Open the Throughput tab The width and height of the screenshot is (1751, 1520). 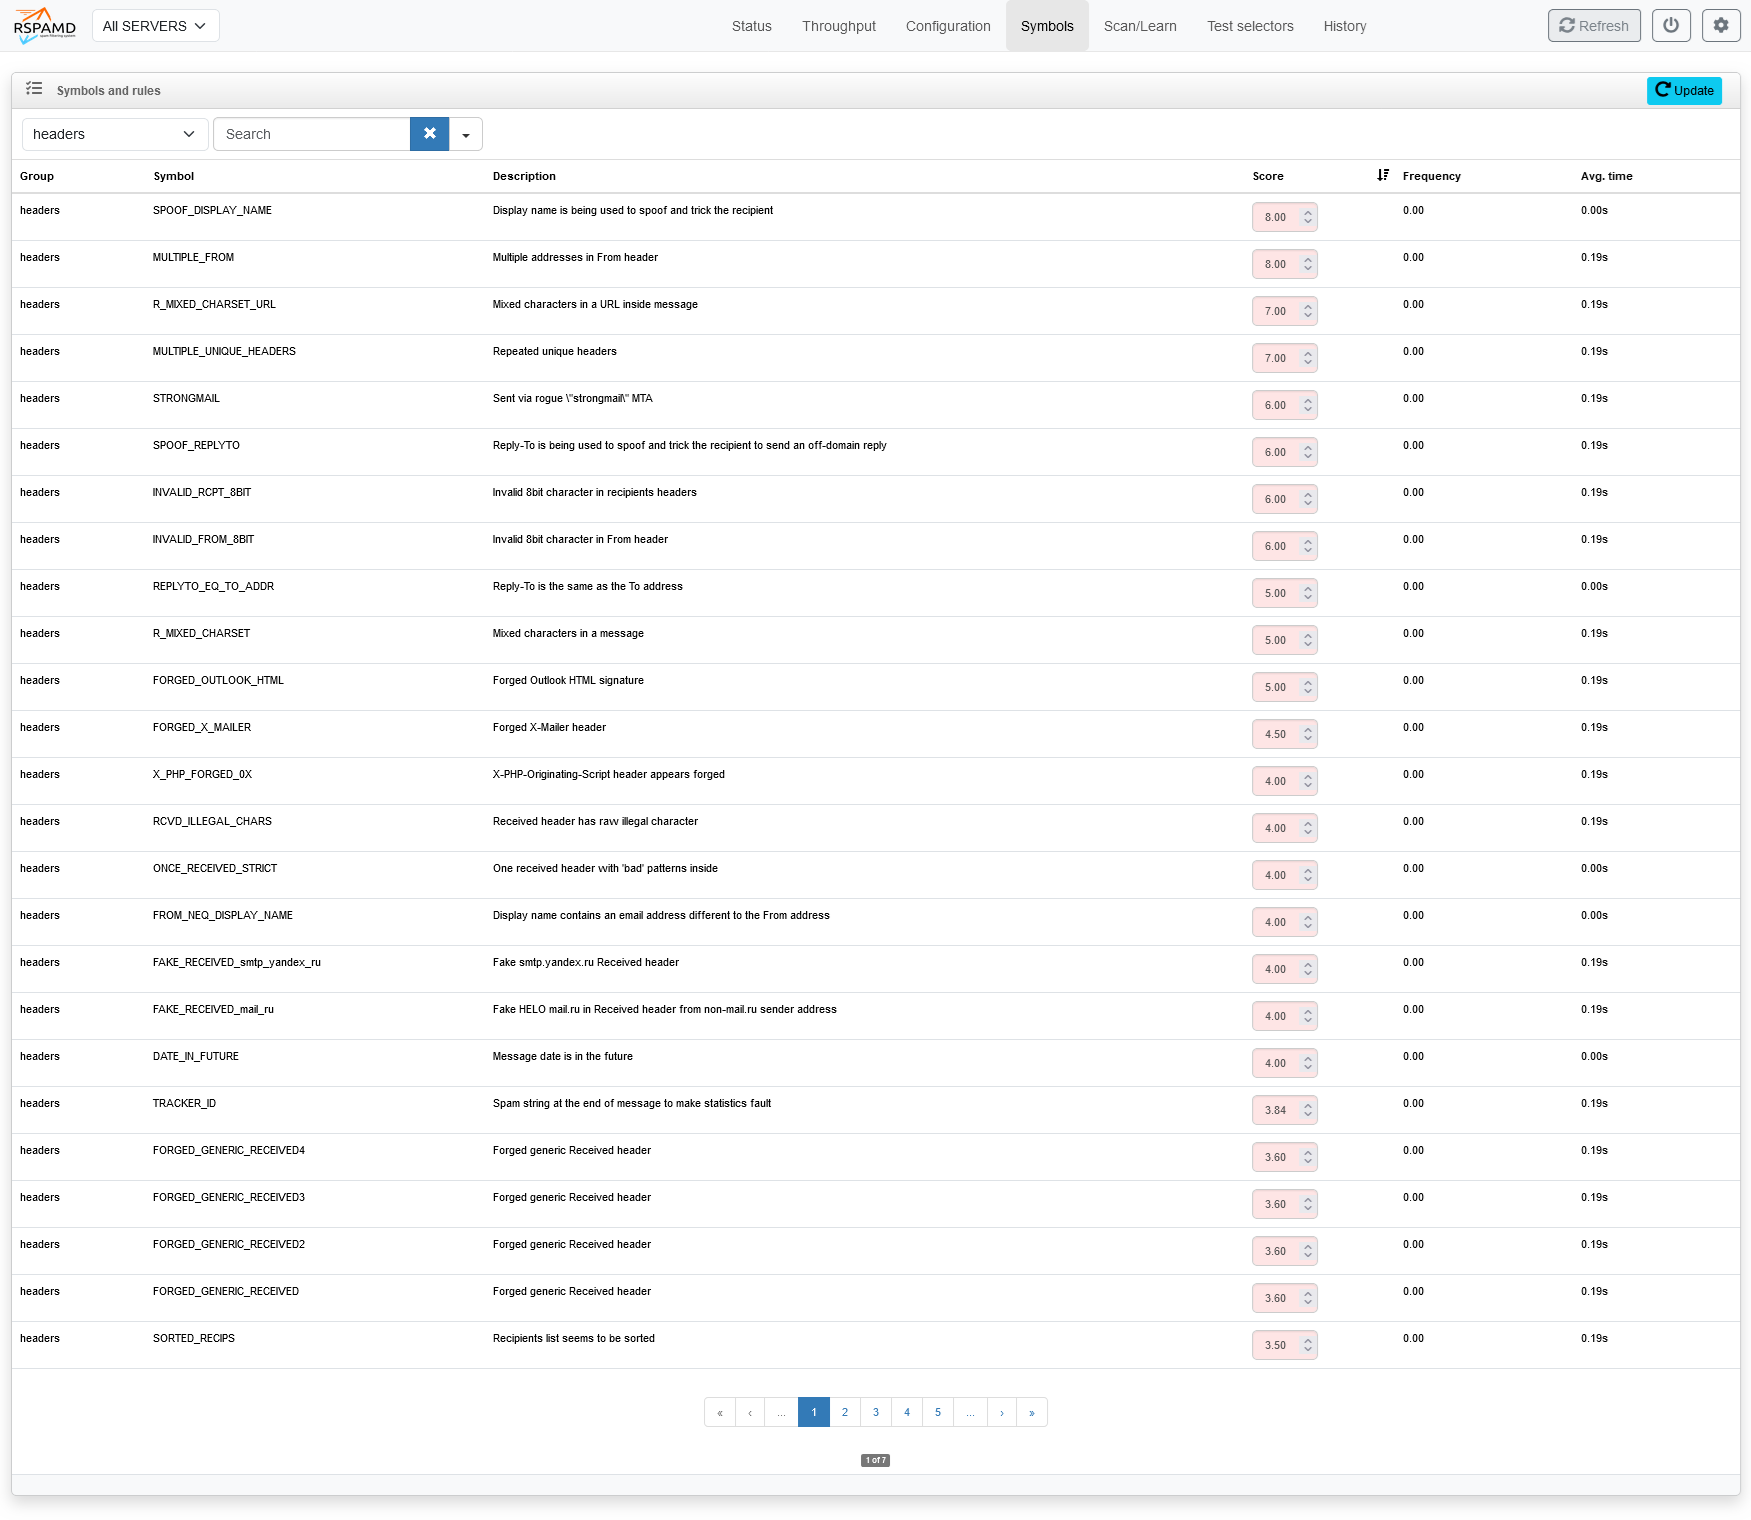click(x=839, y=26)
